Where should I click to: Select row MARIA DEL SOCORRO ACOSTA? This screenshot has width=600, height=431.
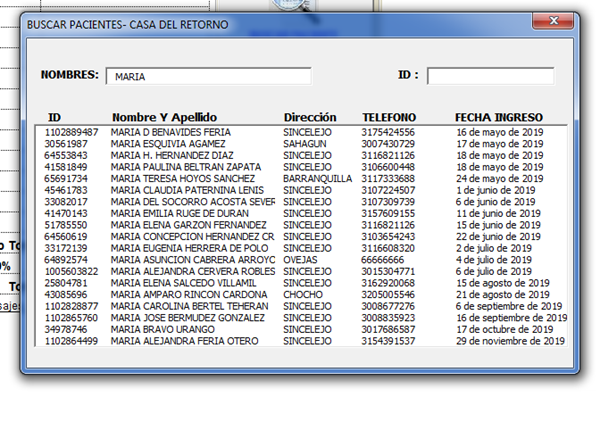point(301,202)
